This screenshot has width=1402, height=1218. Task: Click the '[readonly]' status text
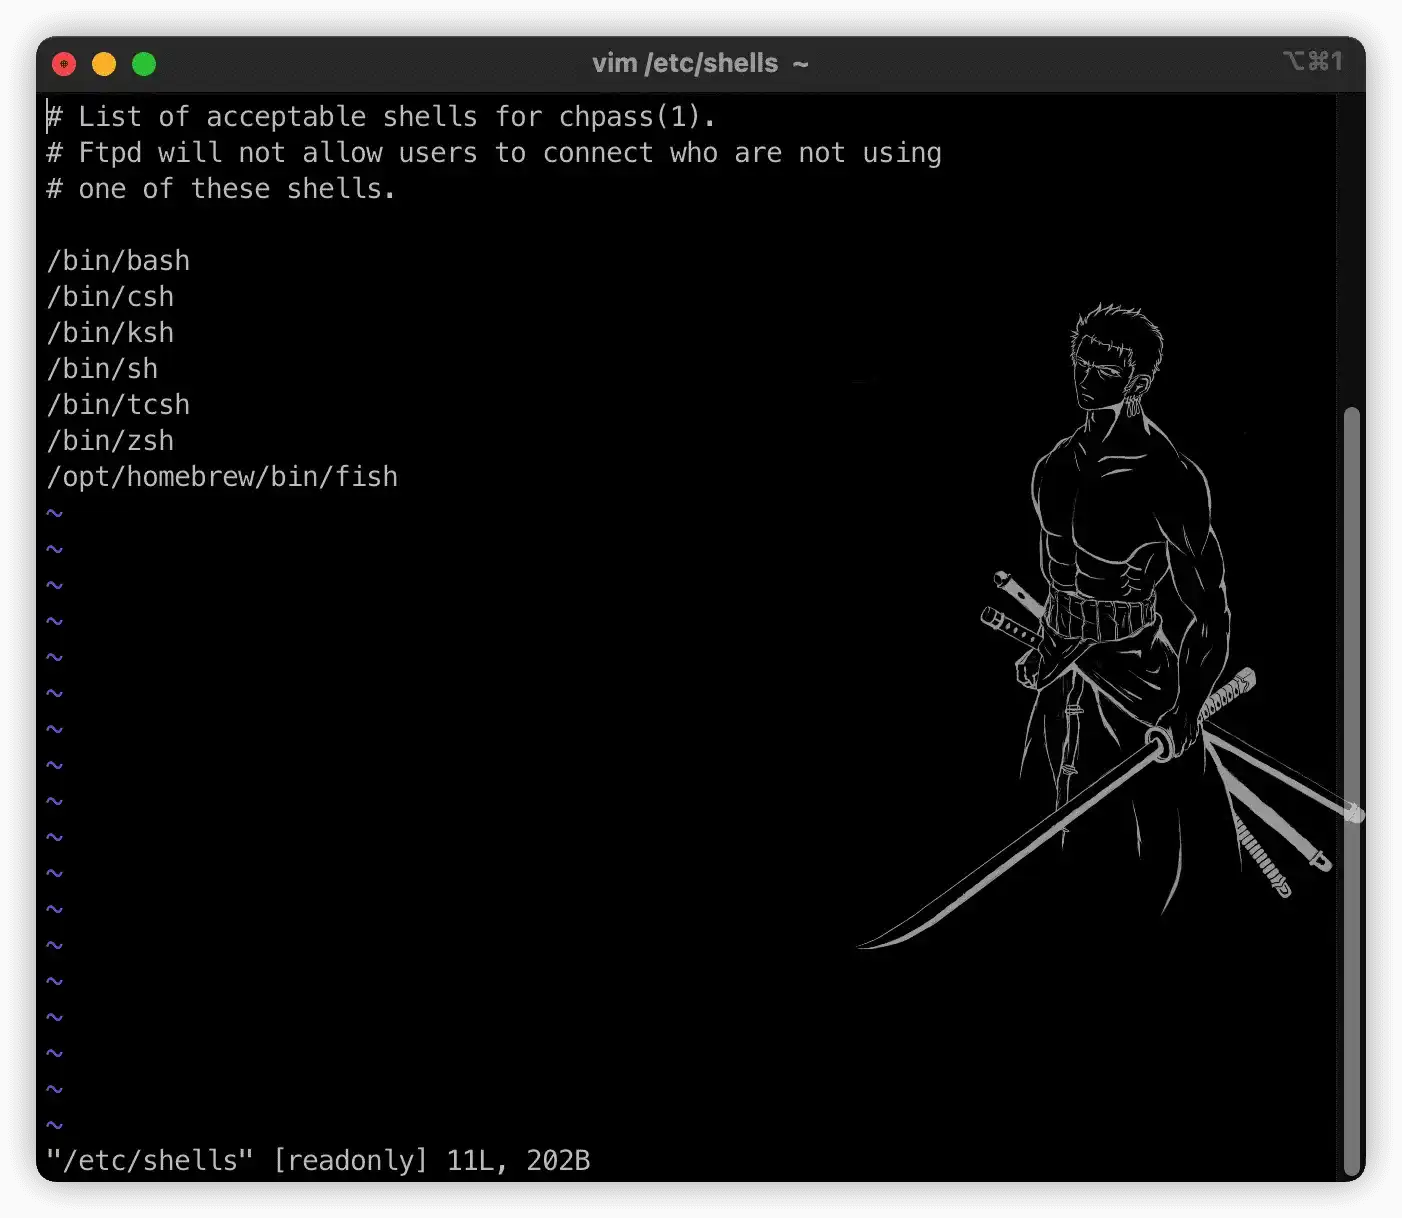(x=350, y=1160)
